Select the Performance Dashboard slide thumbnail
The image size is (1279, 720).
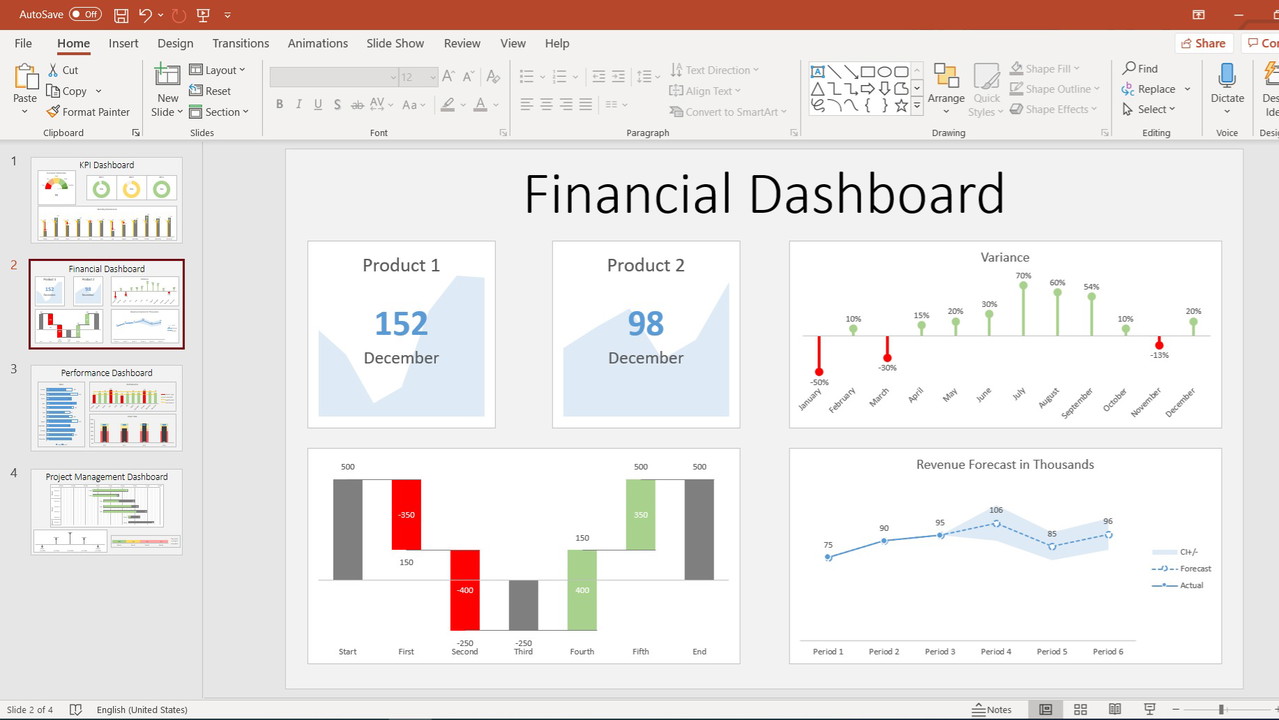tap(106, 408)
